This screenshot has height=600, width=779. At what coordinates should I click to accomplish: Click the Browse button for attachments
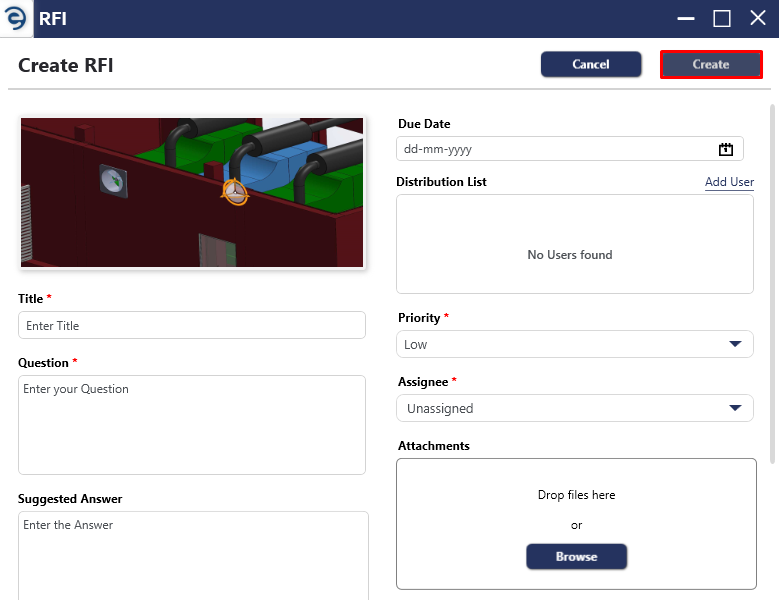(x=576, y=556)
